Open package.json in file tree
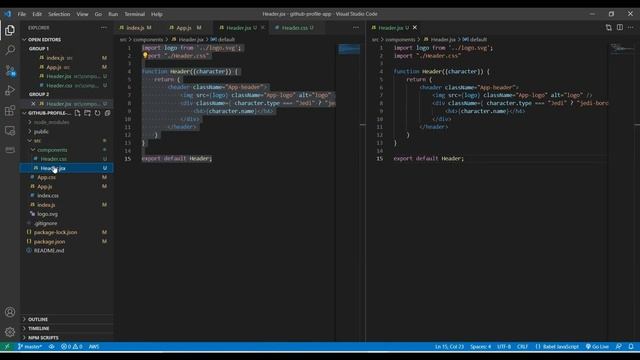Screen dimensions: 640x360 [49, 242]
